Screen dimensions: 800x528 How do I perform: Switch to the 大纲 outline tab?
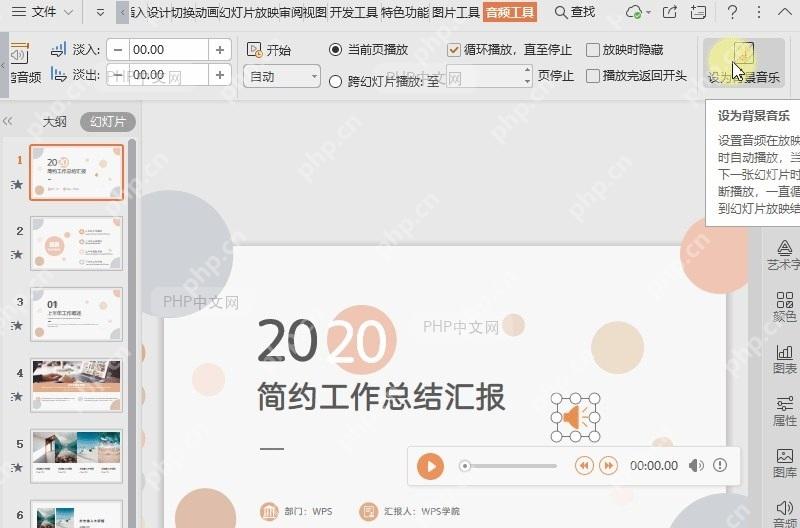click(x=55, y=121)
